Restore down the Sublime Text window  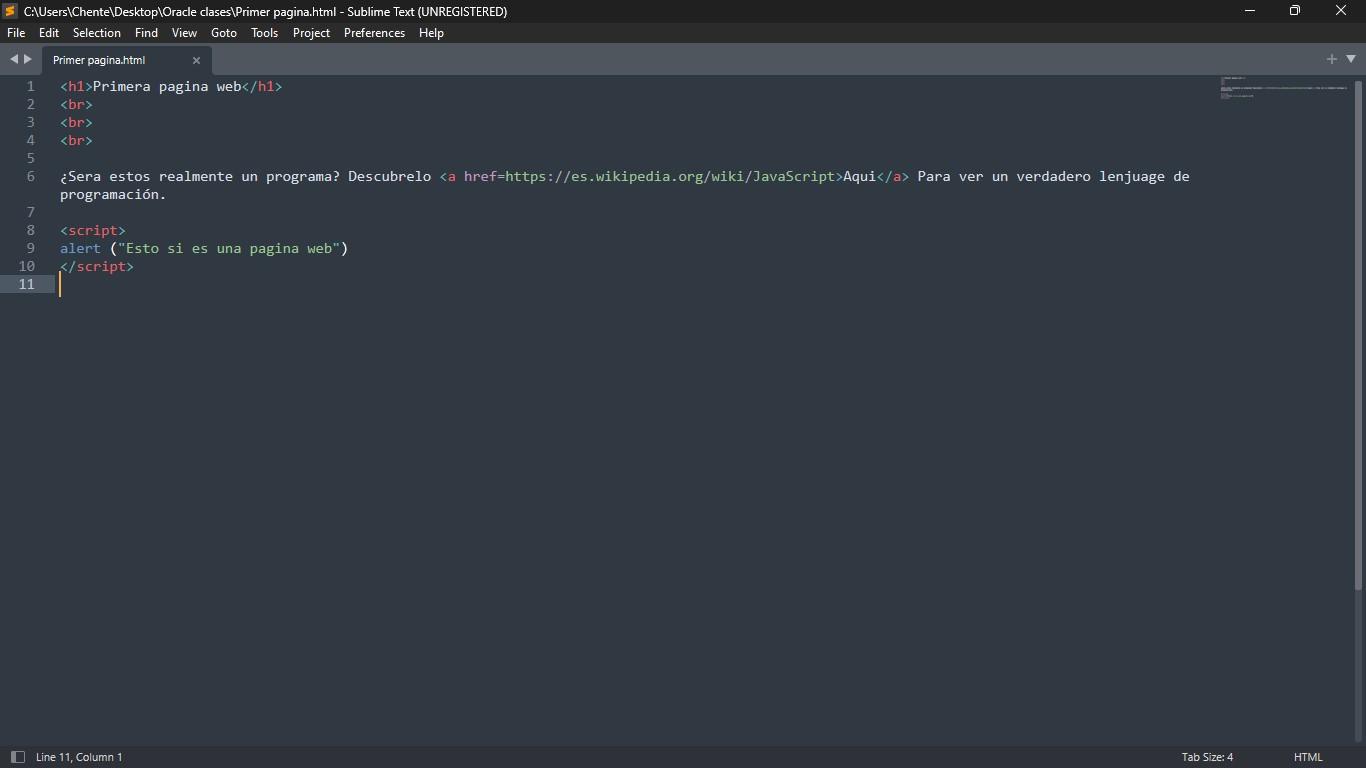click(x=1295, y=11)
